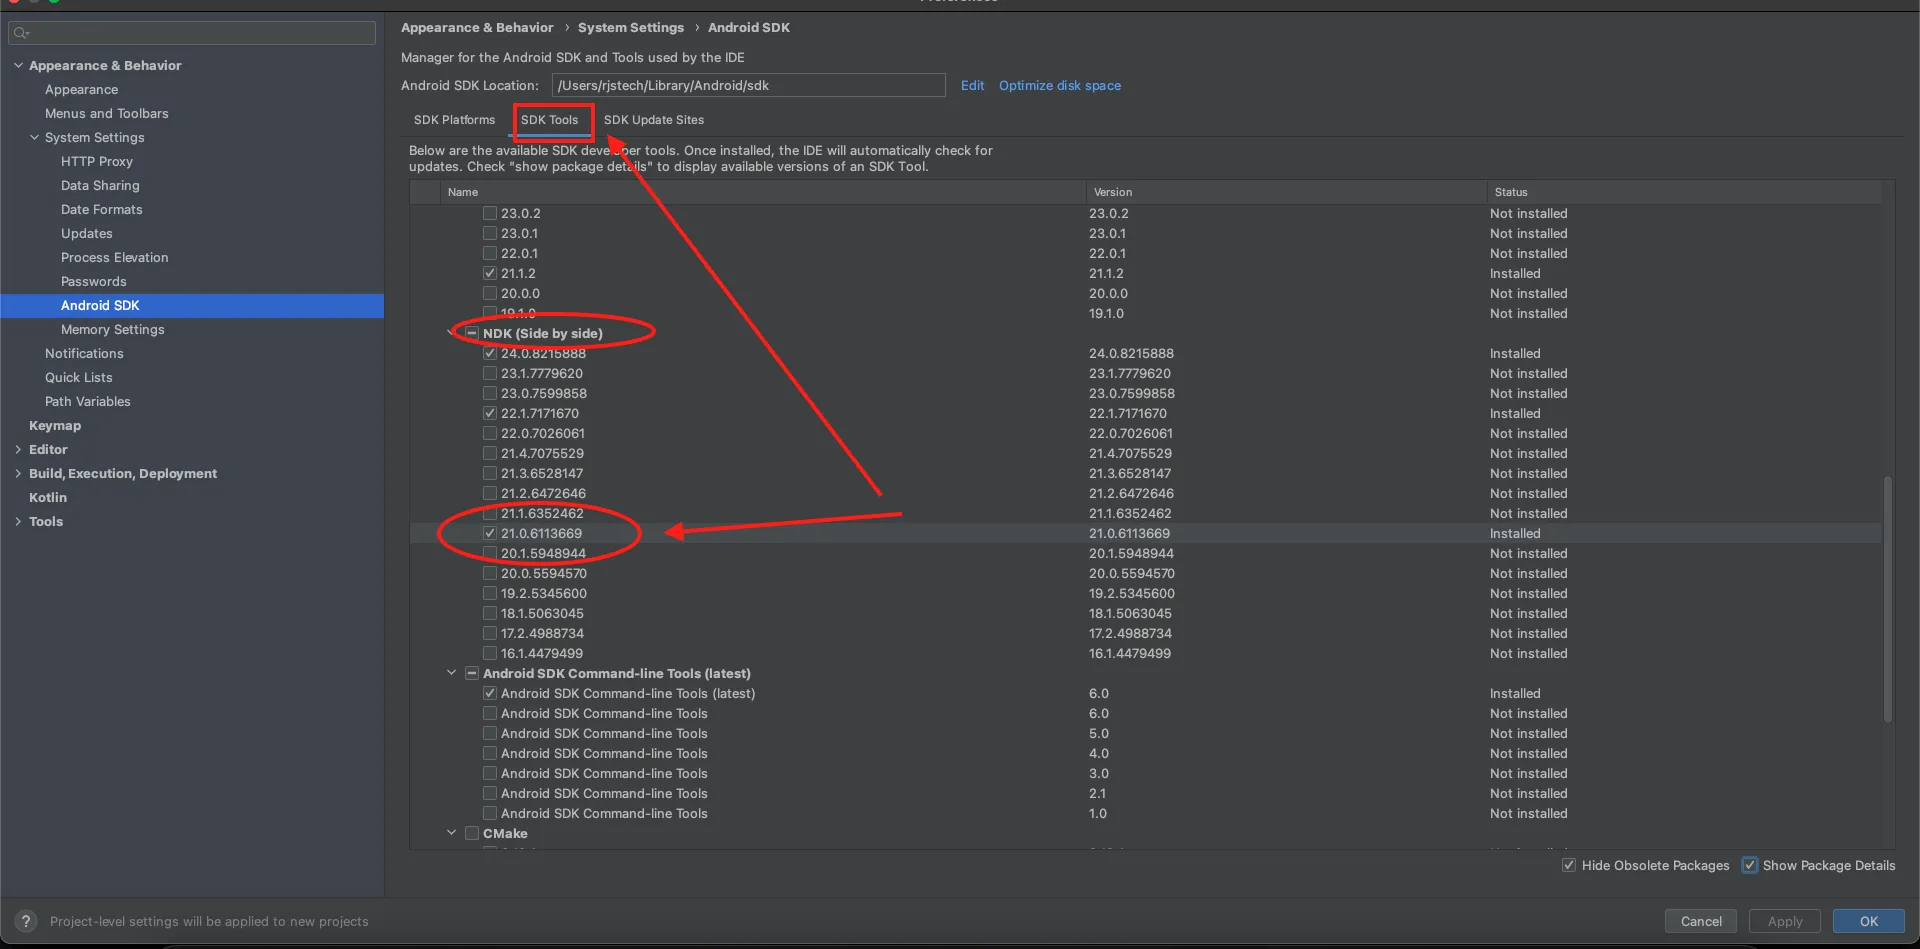1920x949 pixels.
Task: Open help with the question mark button
Action: click(x=26, y=921)
